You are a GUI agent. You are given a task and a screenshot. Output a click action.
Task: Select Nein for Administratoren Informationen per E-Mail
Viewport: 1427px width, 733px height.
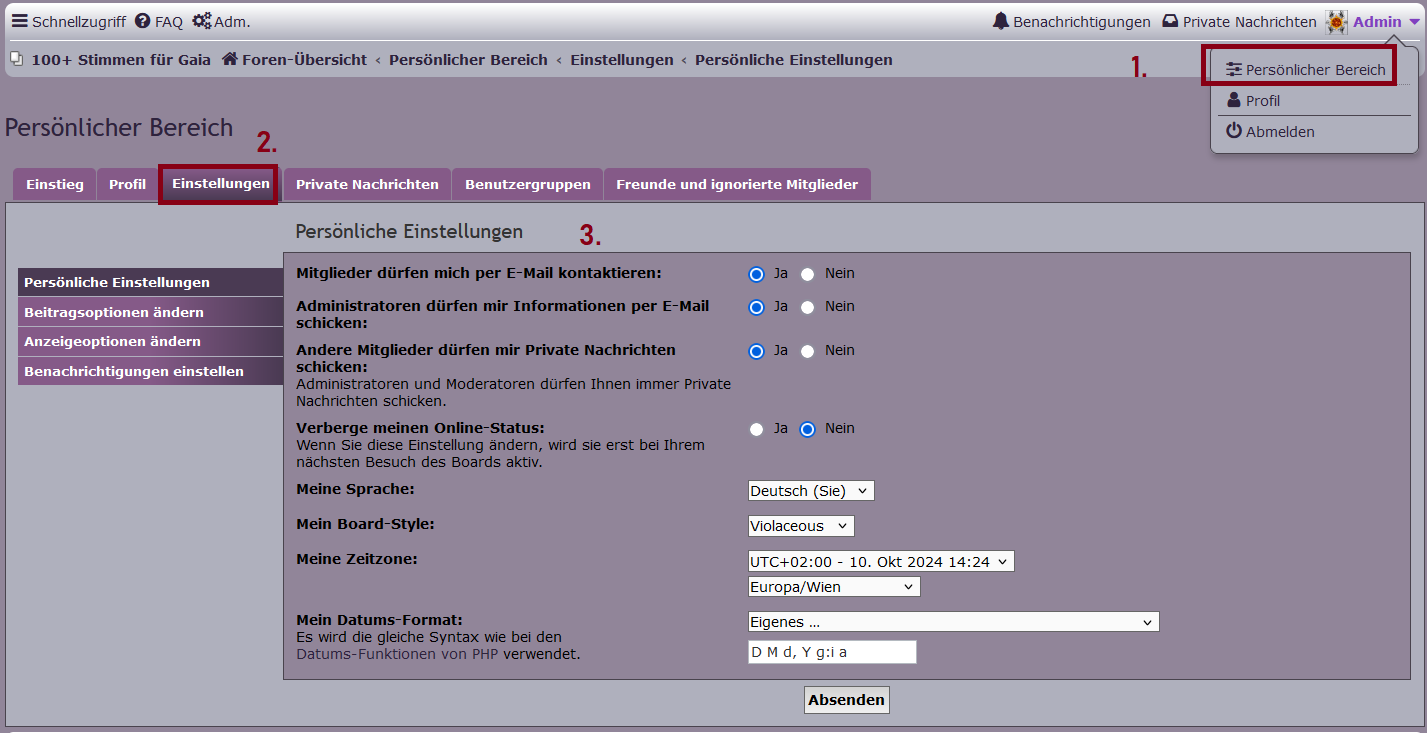(x=808, y=307)
